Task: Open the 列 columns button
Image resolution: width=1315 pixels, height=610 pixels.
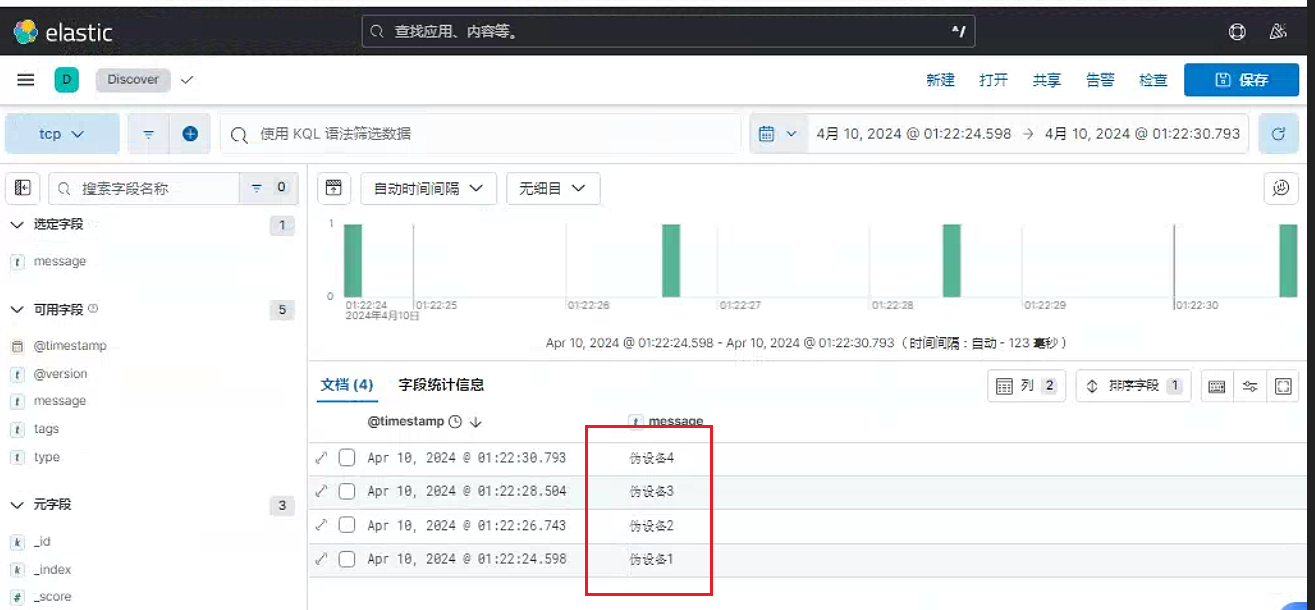Action: 1027,386
